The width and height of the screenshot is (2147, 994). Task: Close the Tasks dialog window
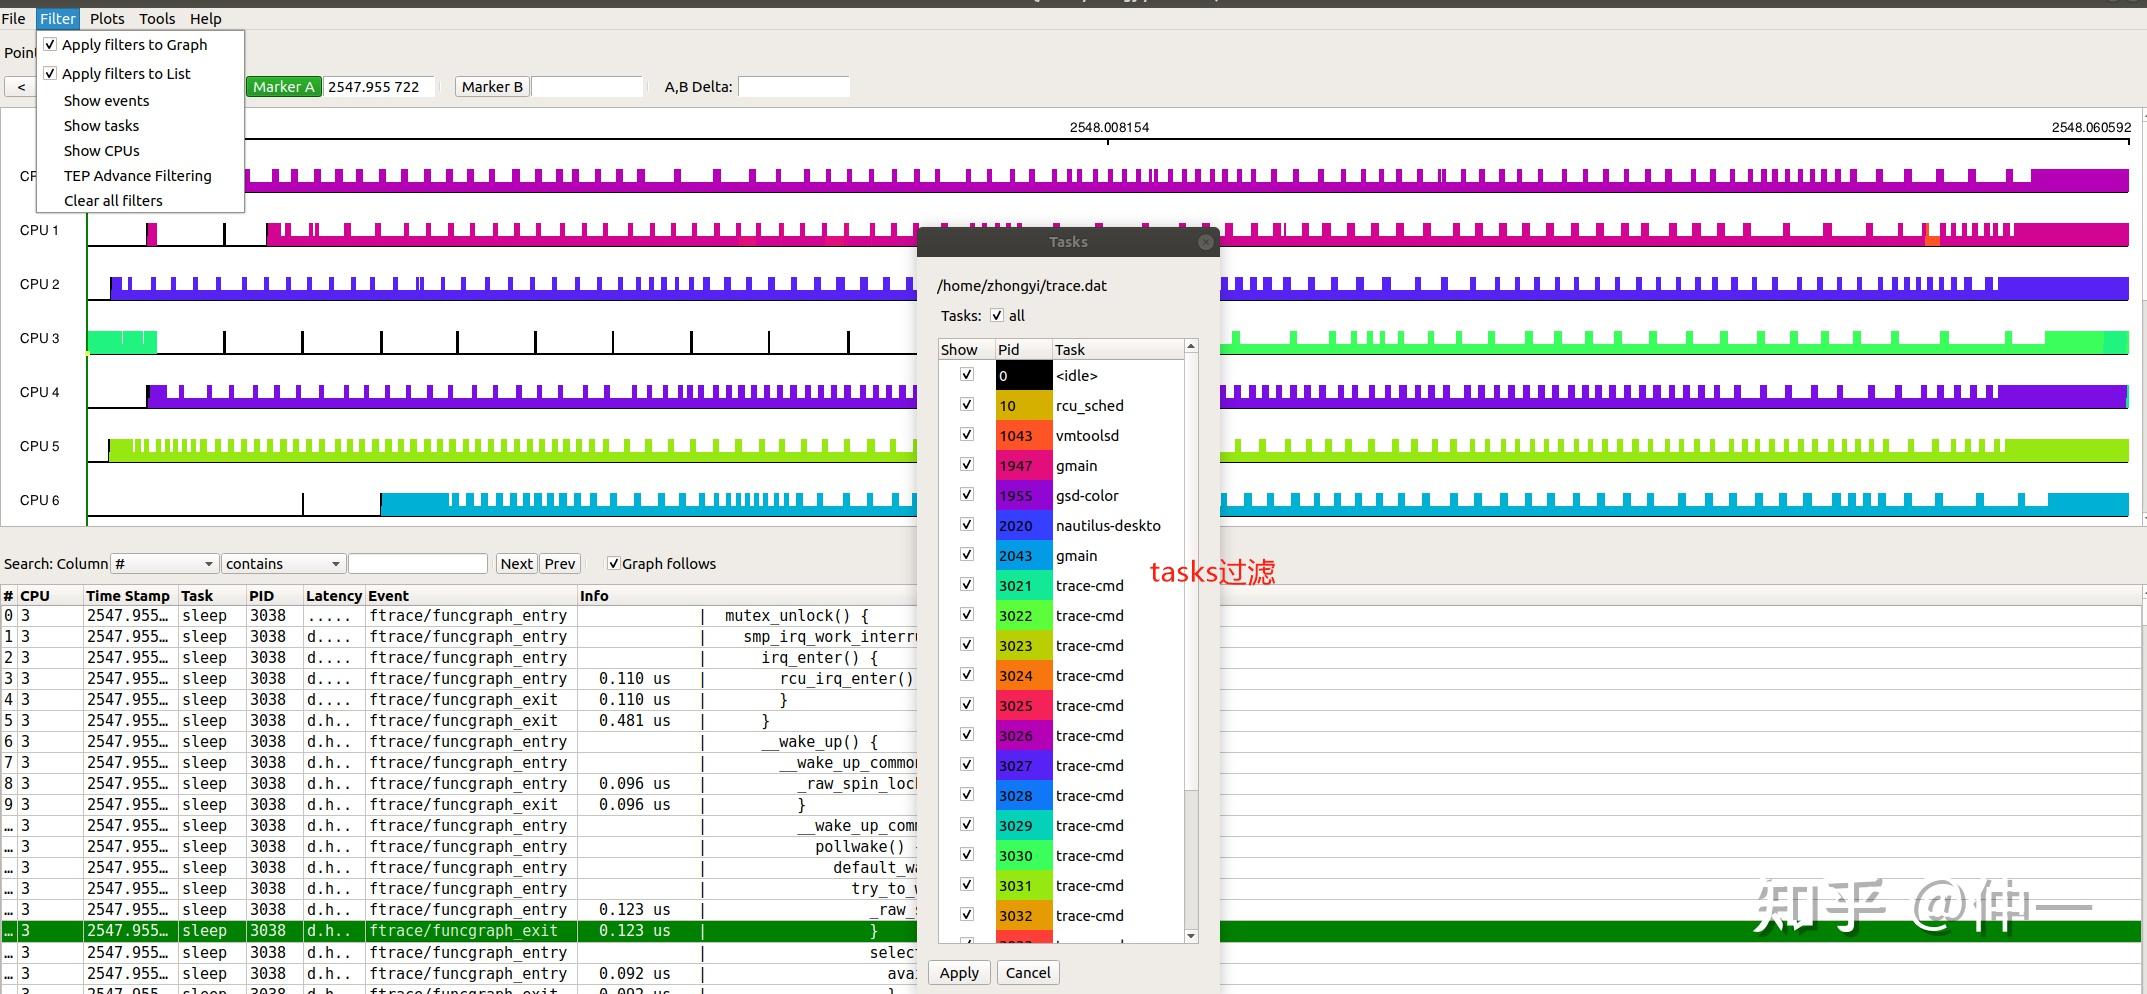[1205, 242]
